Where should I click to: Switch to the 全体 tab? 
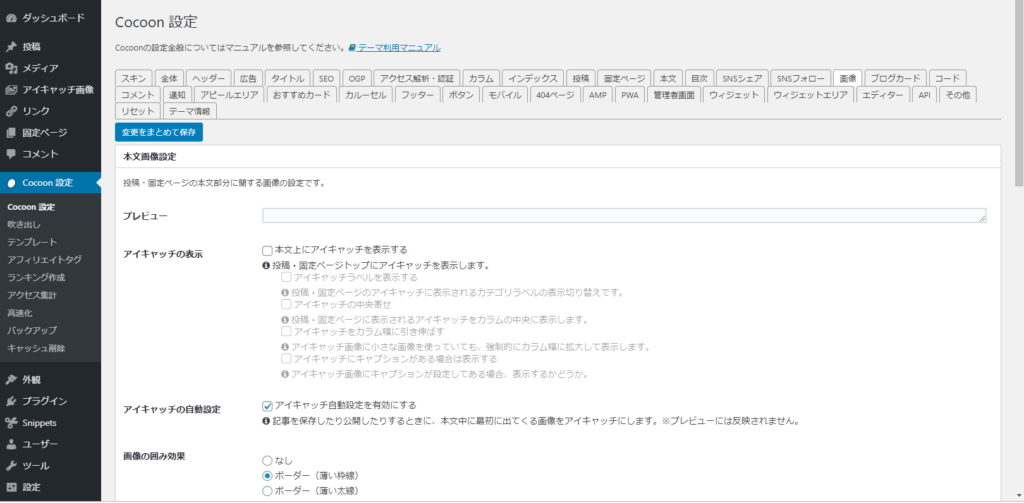coord(169,78)
